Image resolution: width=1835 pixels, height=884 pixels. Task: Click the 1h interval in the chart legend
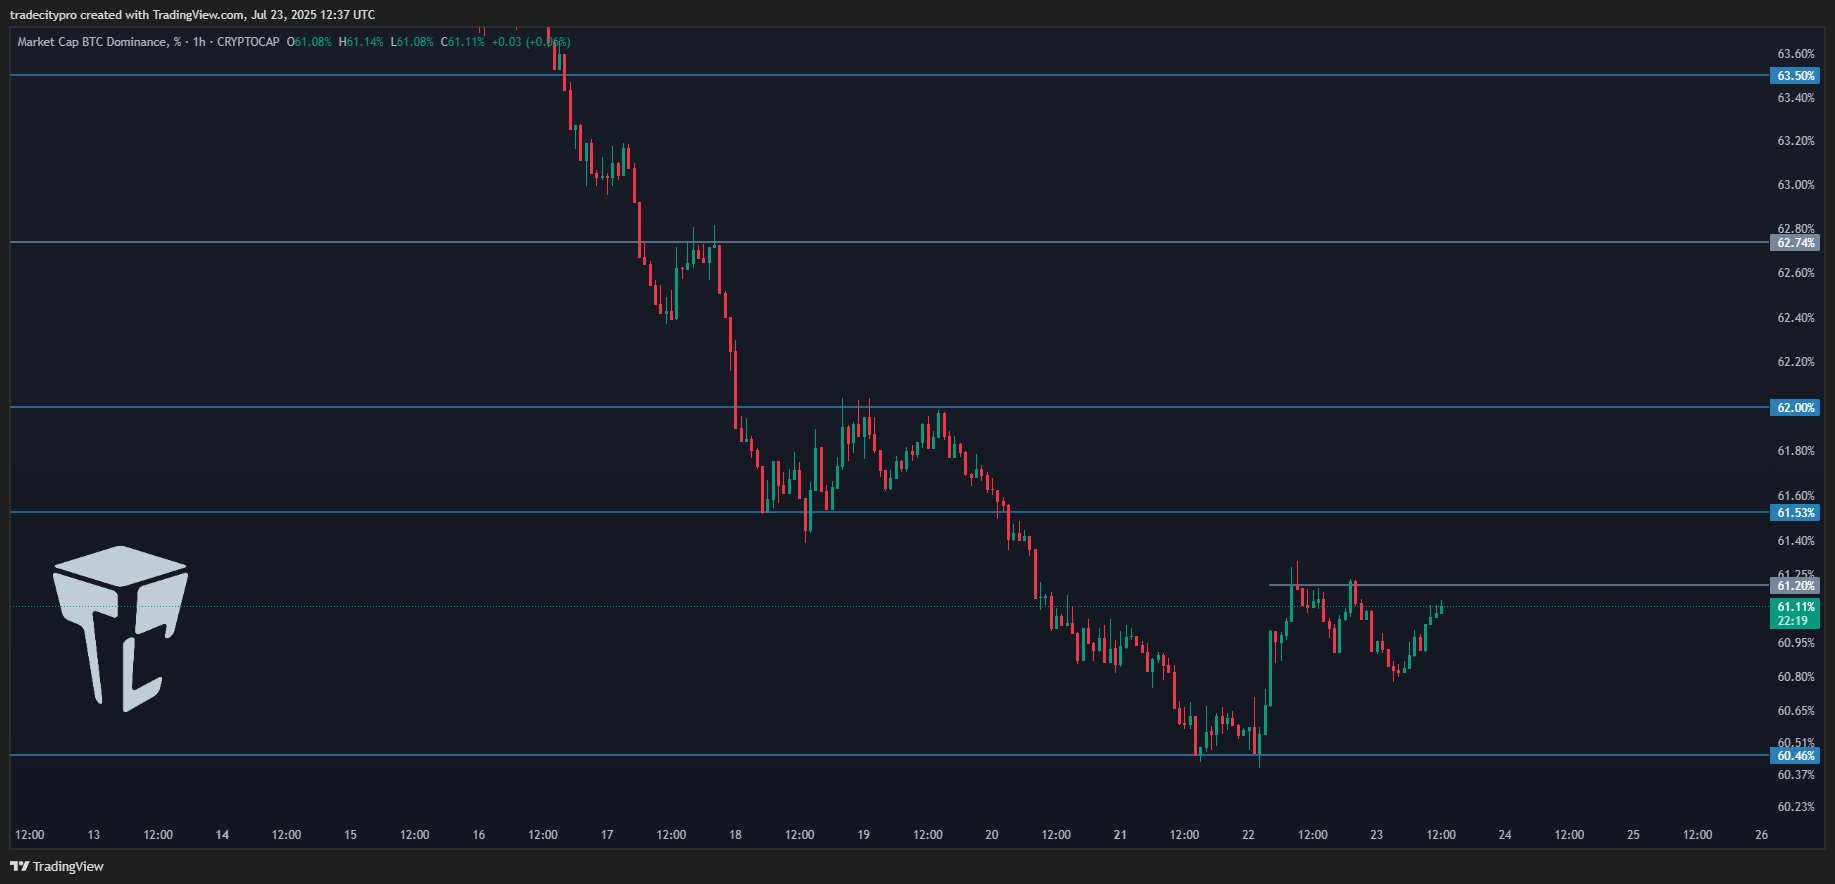pyautogui.click(x=199, y=42)
